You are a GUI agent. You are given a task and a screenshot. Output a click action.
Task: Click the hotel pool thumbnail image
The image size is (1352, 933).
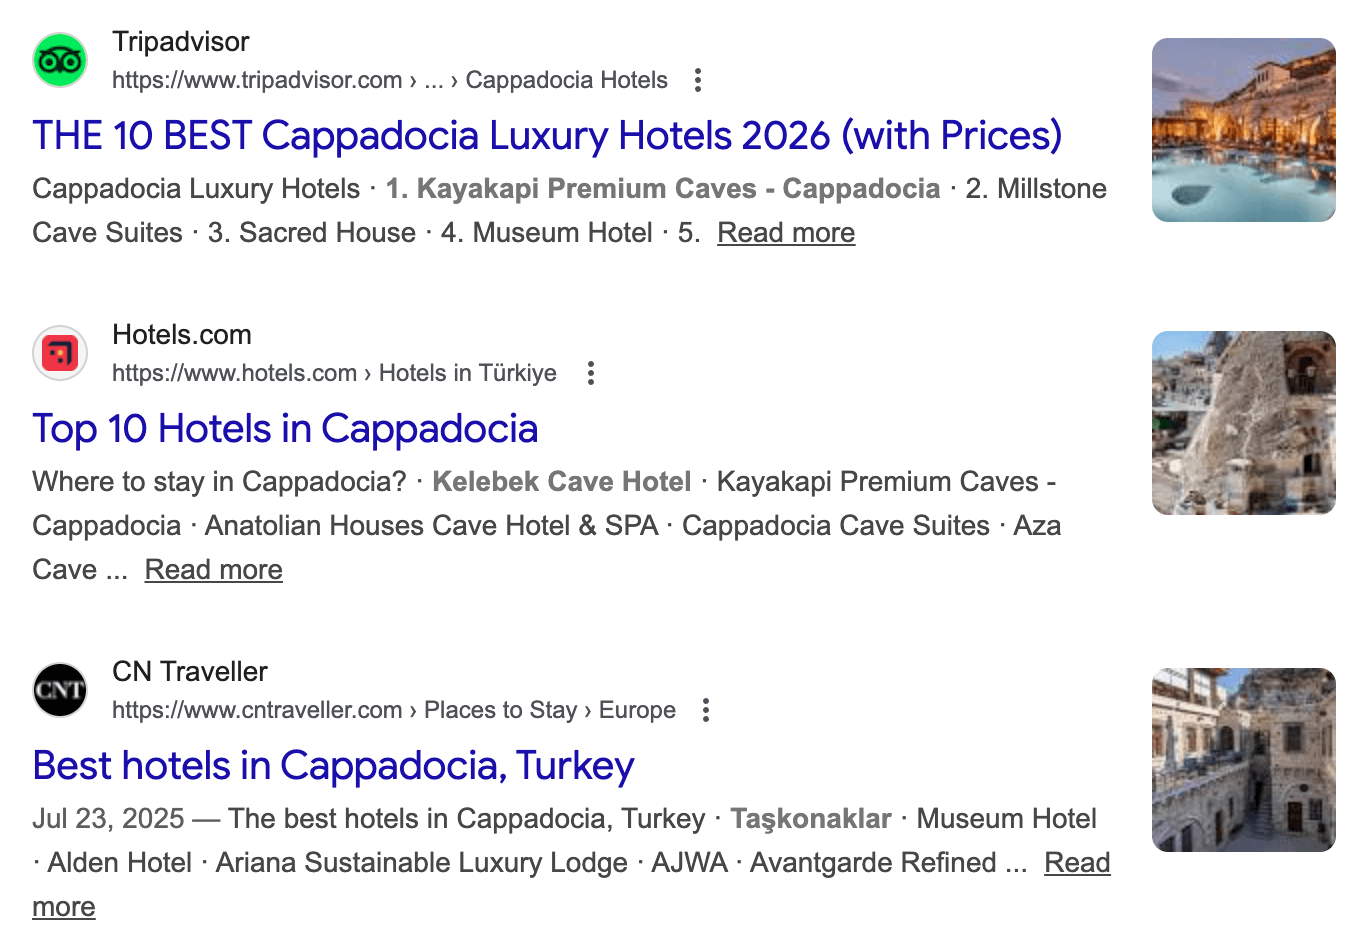tap(1243, 130)
